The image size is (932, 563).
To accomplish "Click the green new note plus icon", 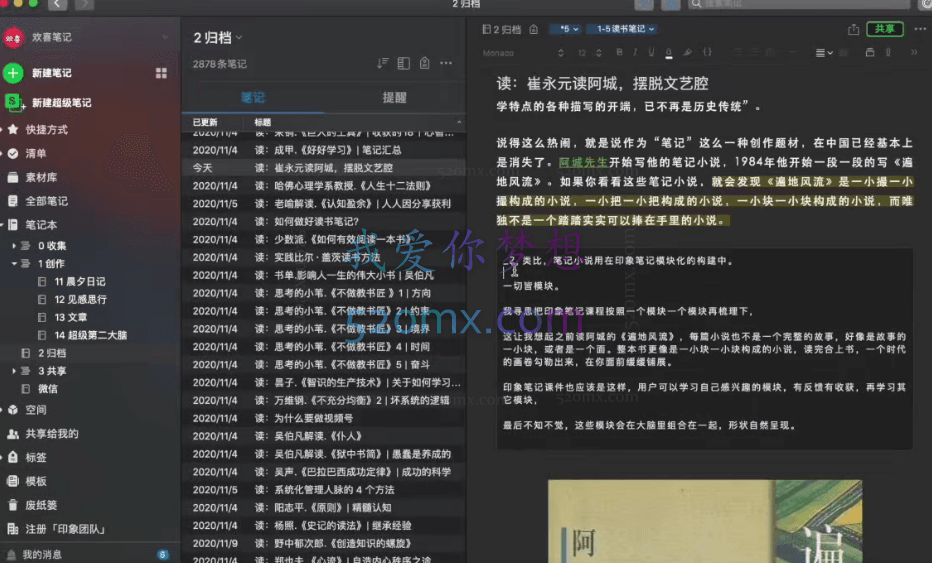I will (x=13, y=73).
